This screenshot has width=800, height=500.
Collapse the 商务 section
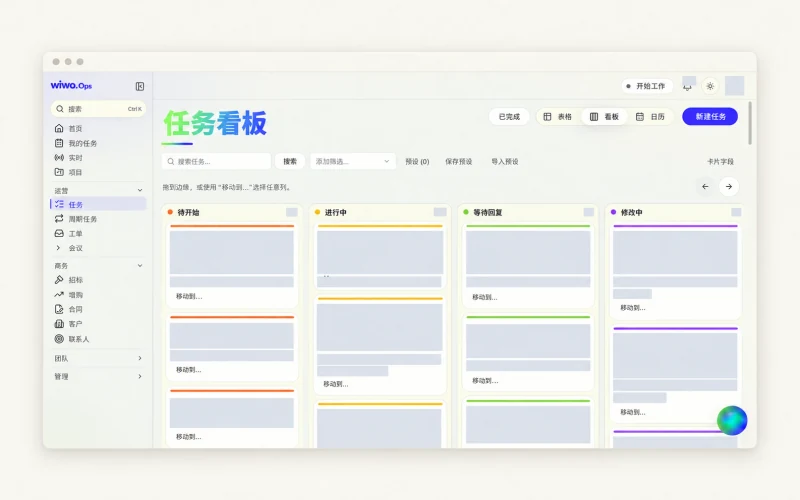point(140,265)
